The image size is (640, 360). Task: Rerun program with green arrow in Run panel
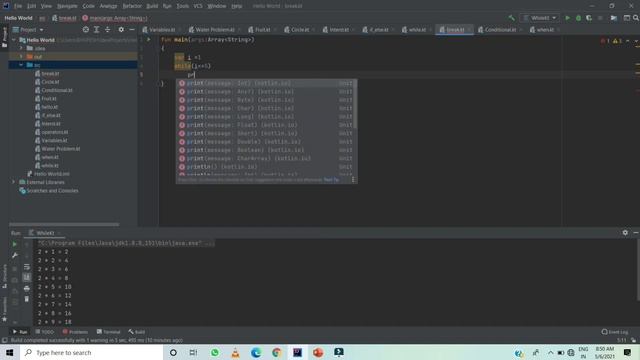click(x=15, y=244)
